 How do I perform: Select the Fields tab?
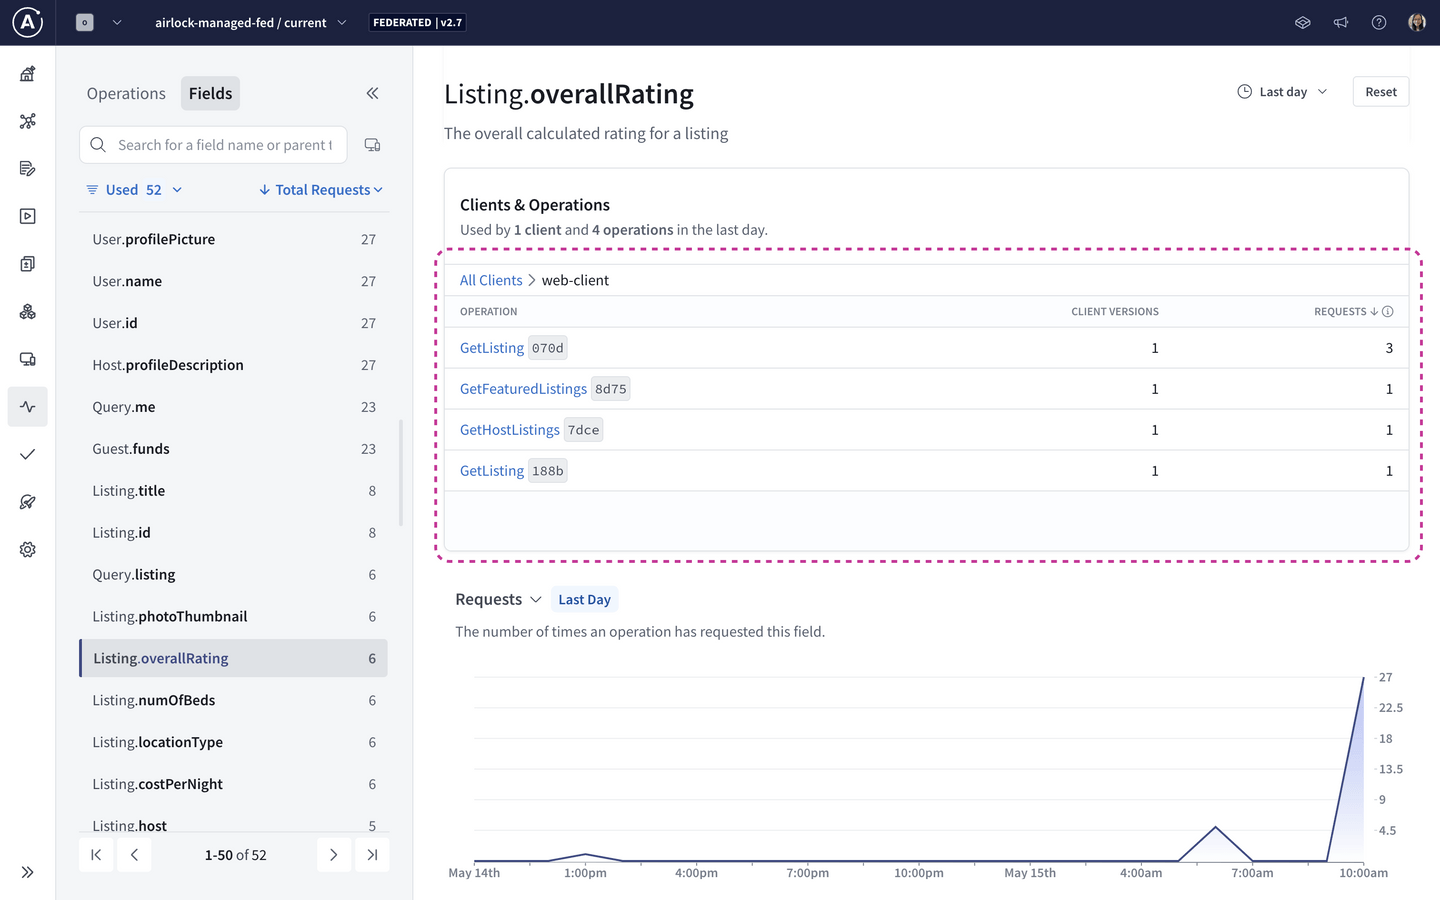tap(210, 93)
